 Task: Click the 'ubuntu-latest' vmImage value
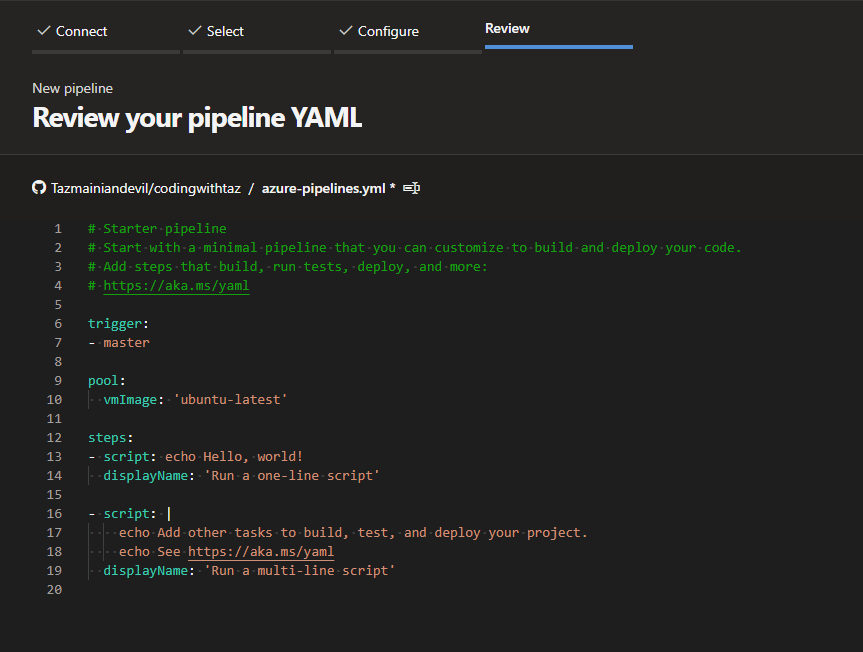(x=230, y=400)
